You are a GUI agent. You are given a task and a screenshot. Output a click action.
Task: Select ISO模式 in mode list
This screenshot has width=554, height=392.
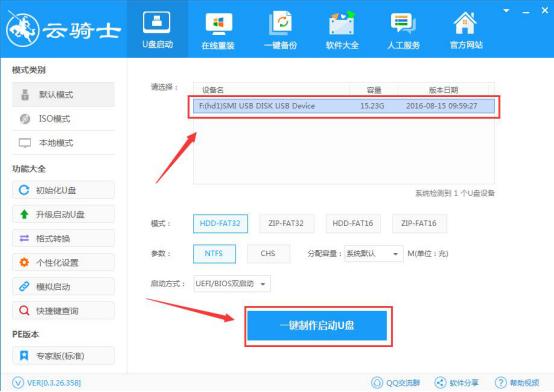coord(64,119)
